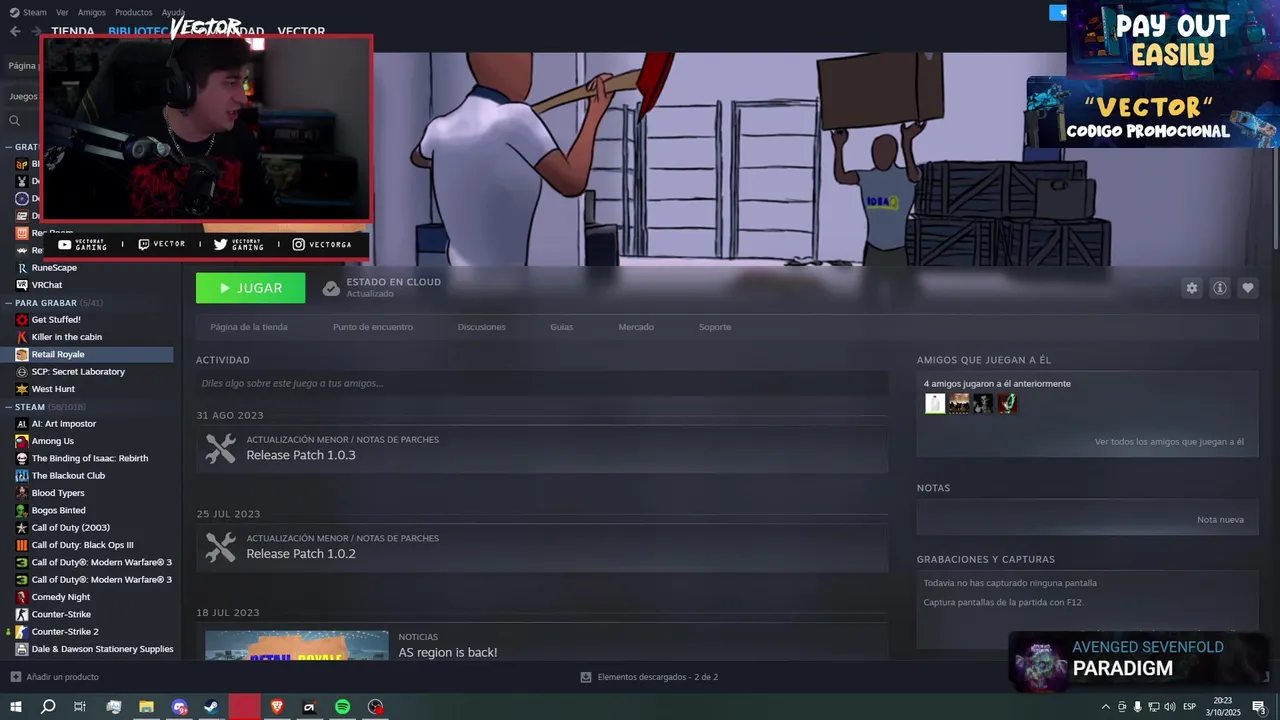The height and width of the screenshot is (720, 1280).
Task: Open game settings gear icon
Action: click(1191, 288)
